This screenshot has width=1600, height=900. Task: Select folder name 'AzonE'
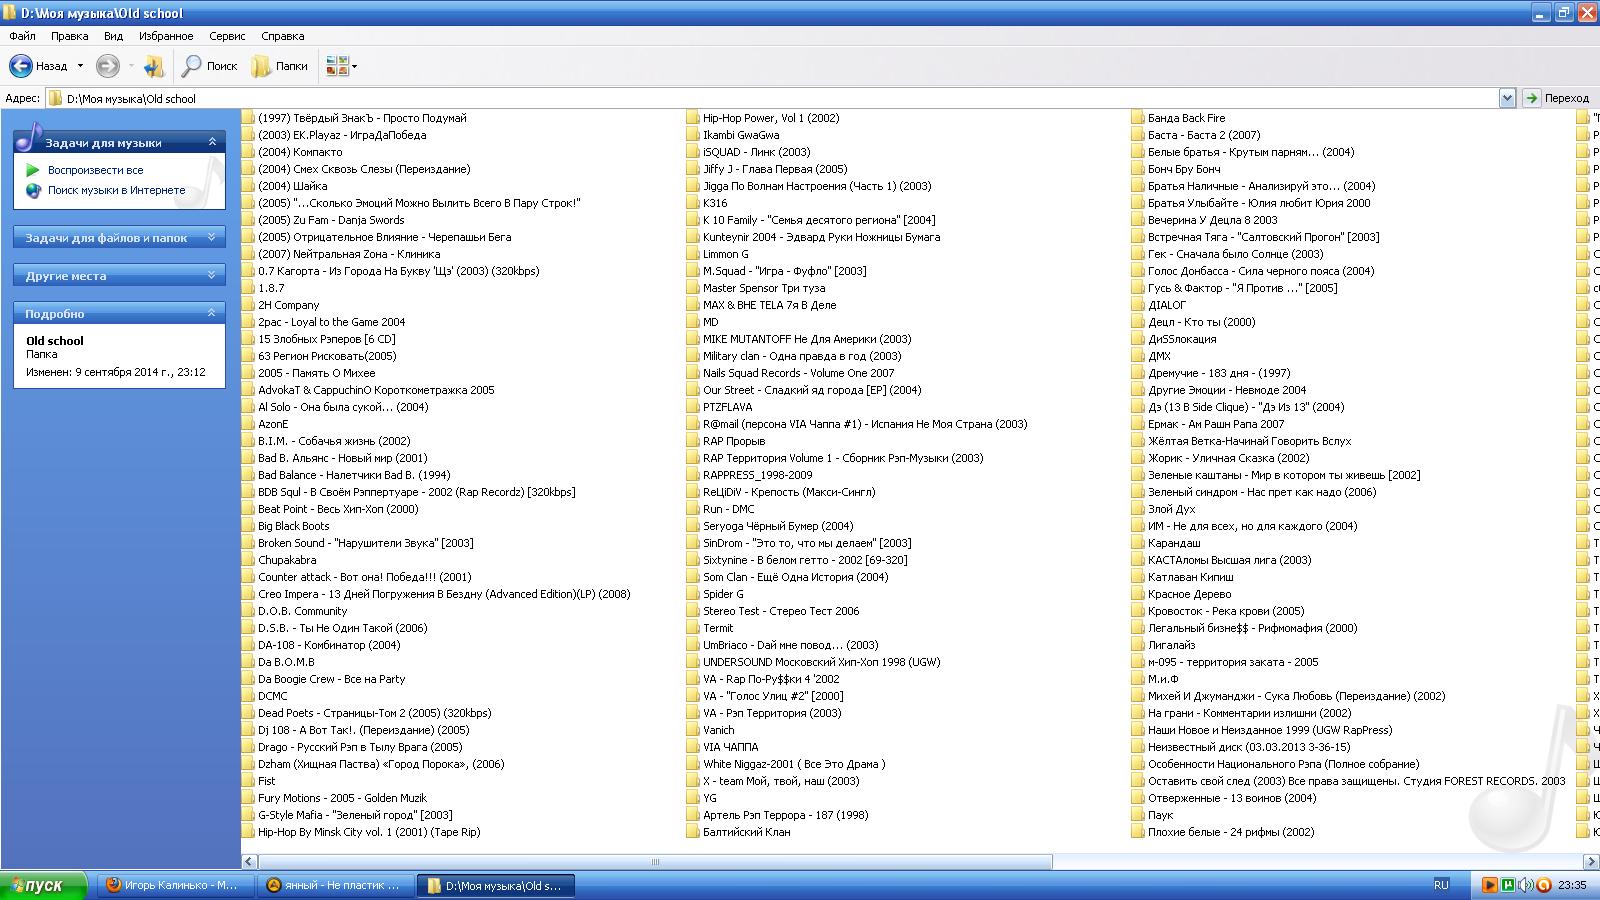point(273,424)
